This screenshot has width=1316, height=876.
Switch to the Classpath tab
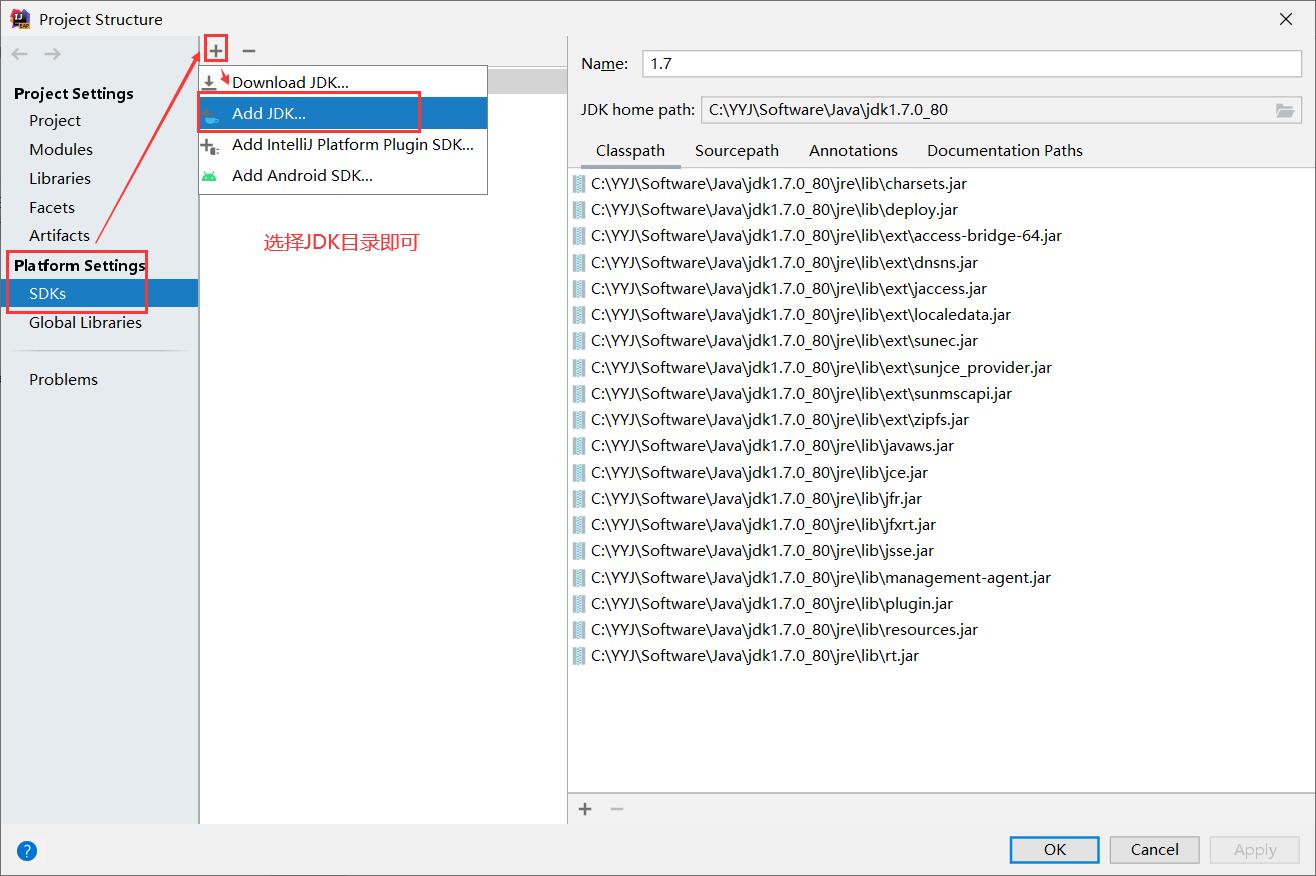pyautogui.click(x=630, y=151)
